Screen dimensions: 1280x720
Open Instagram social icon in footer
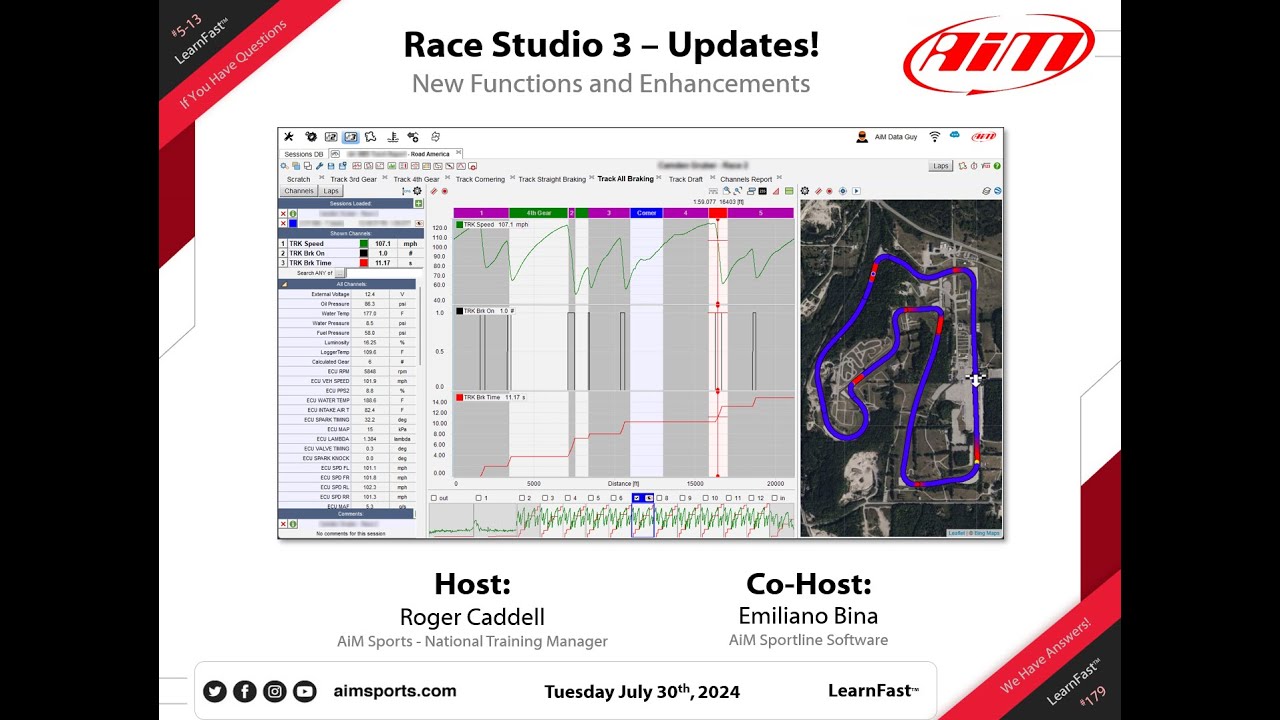click(274, 691)
